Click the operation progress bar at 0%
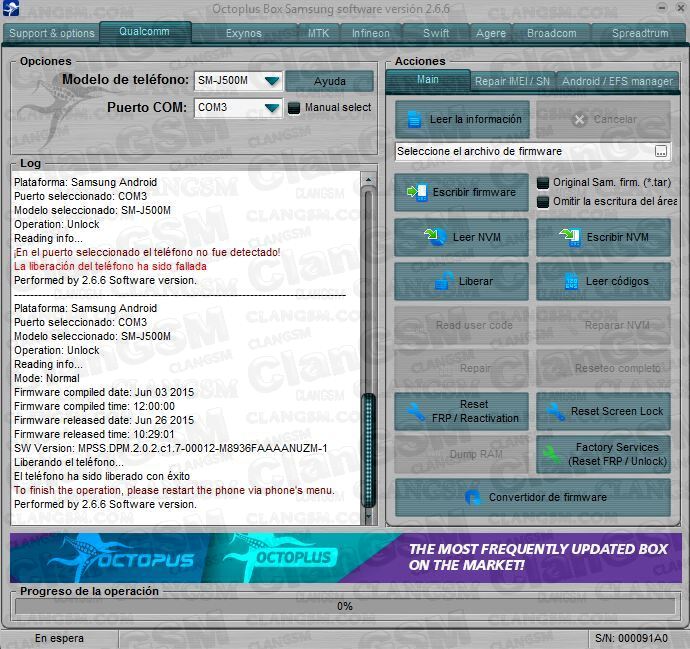This screenshot has width=690, height=649. coord(345,606)
